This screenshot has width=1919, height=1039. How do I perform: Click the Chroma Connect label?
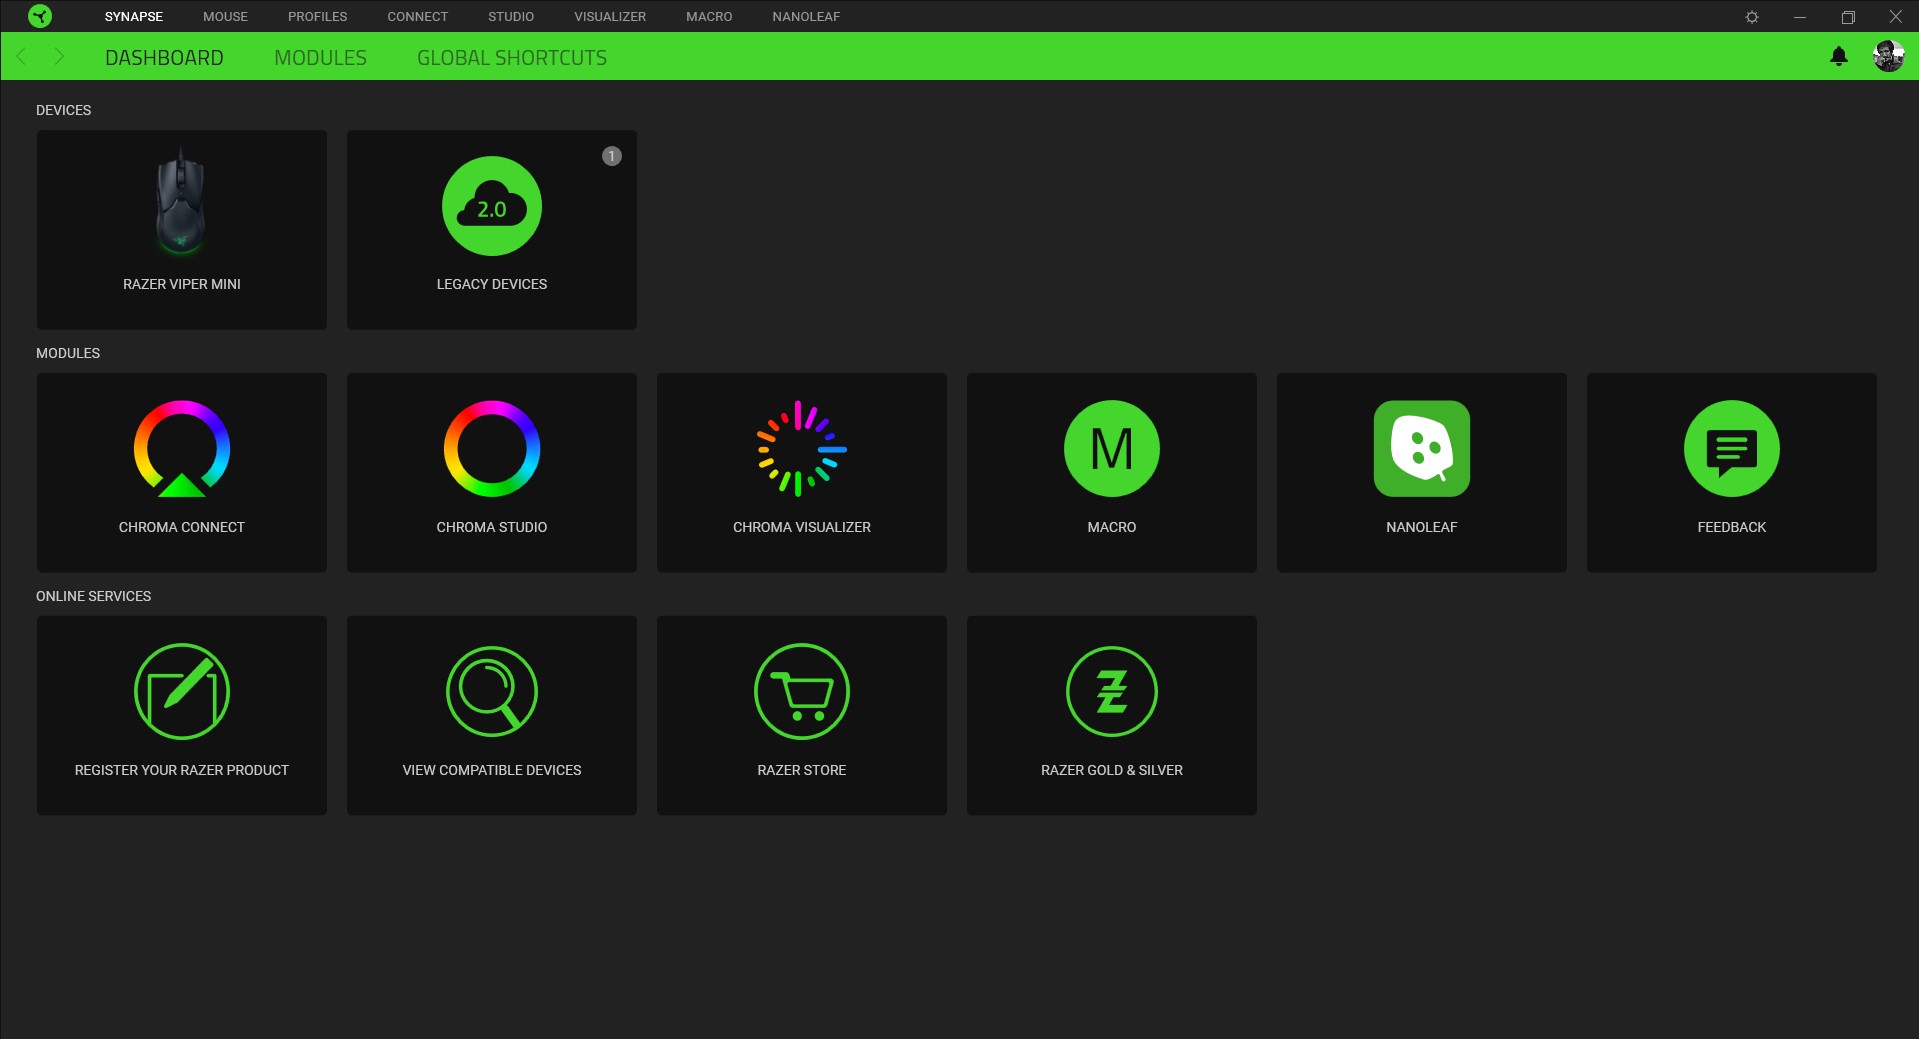click(182, 527)
